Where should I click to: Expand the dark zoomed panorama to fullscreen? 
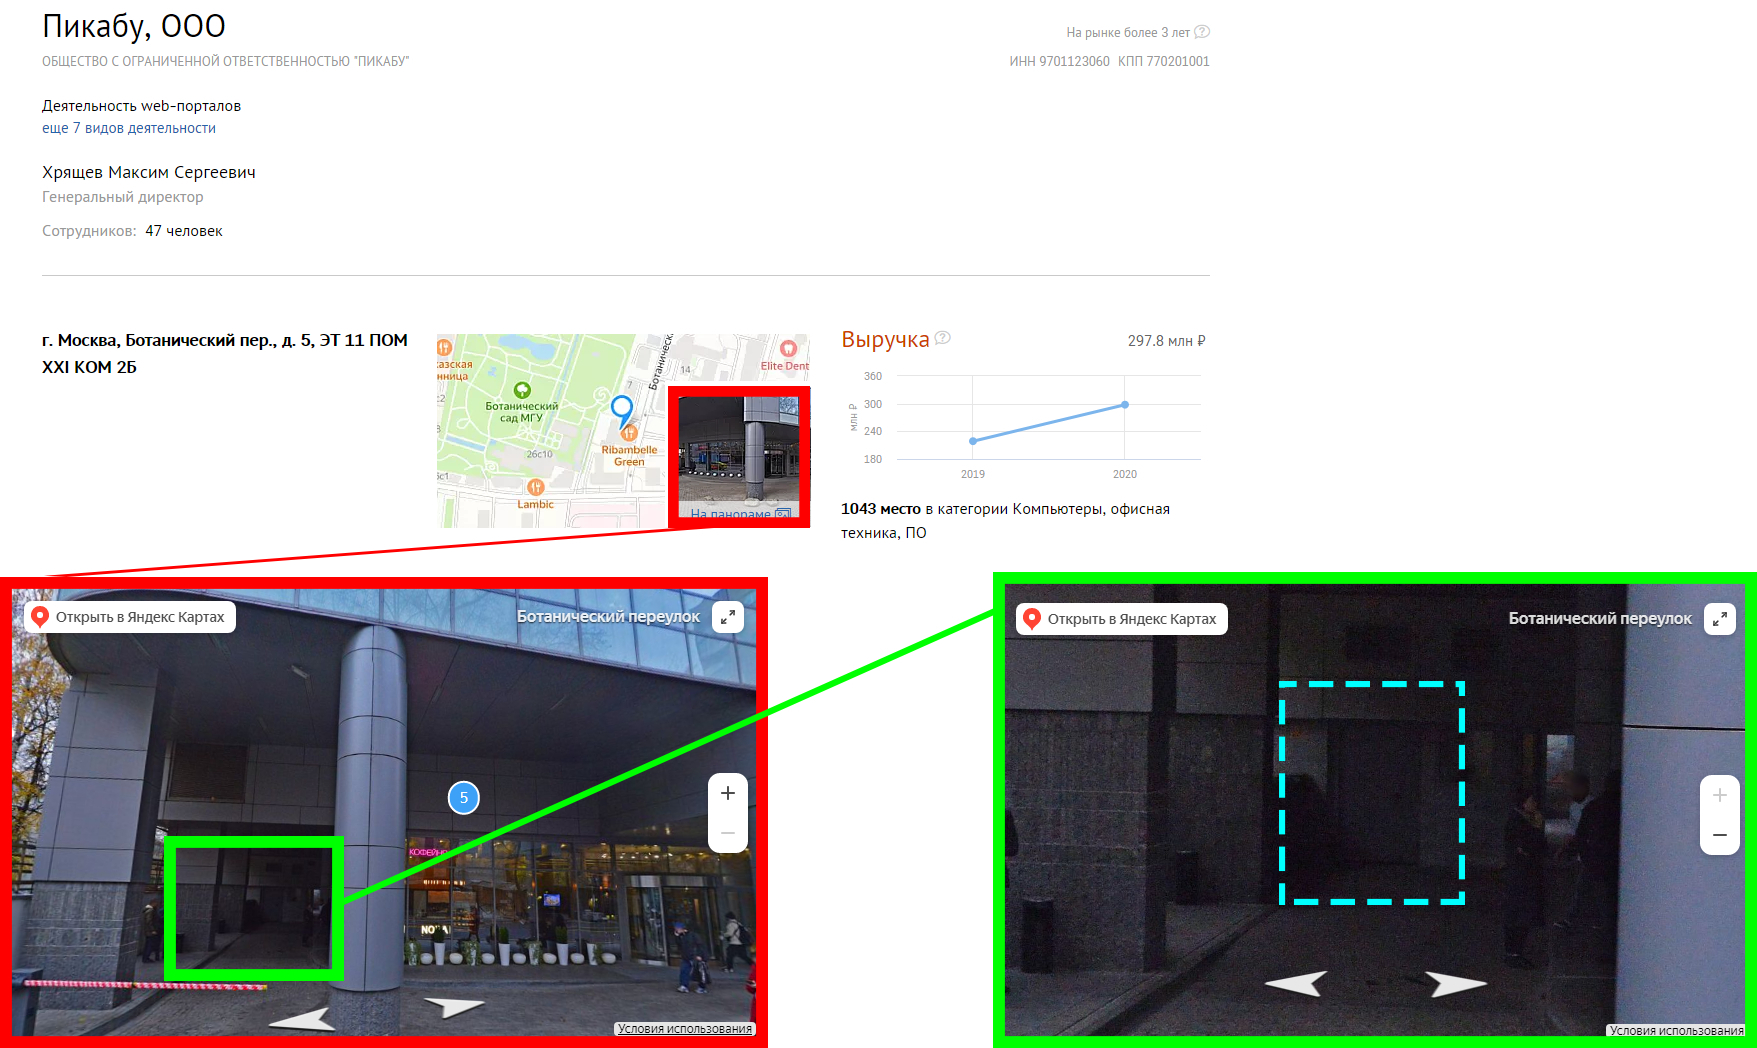pos(1720,619)
